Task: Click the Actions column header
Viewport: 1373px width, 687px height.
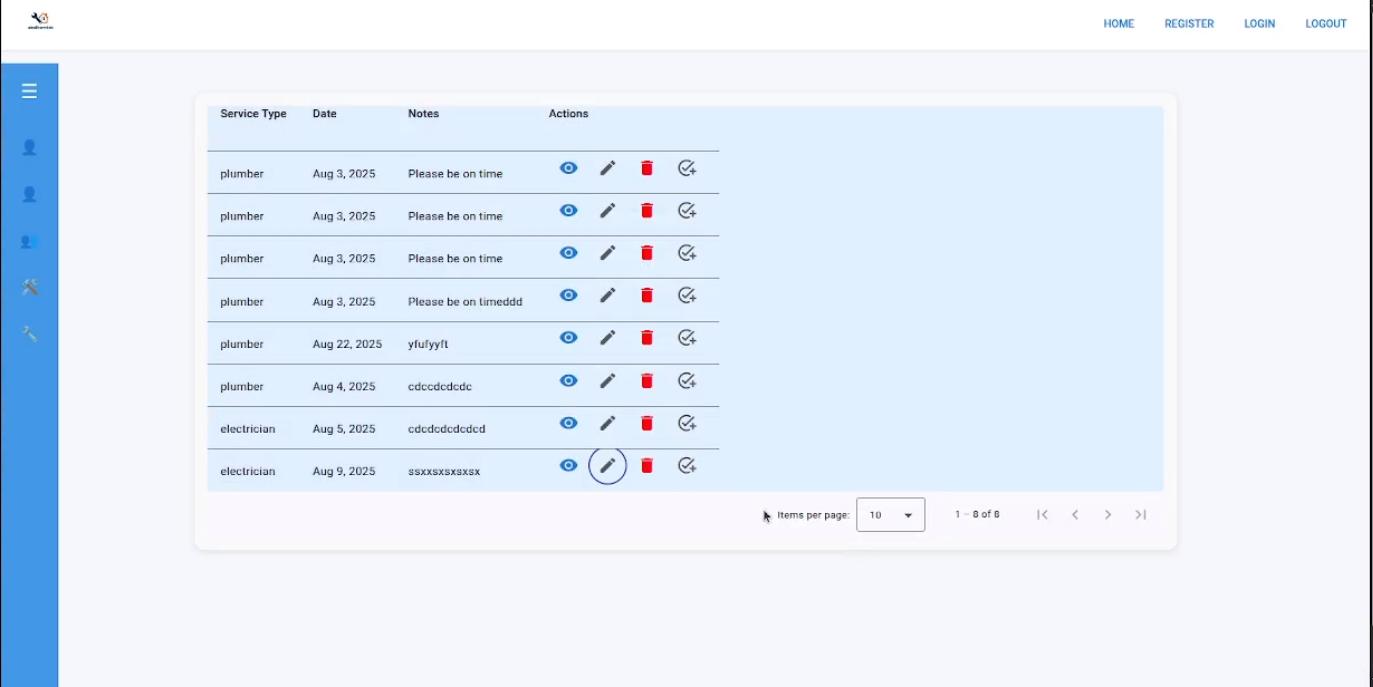Action: click(568, 114)
